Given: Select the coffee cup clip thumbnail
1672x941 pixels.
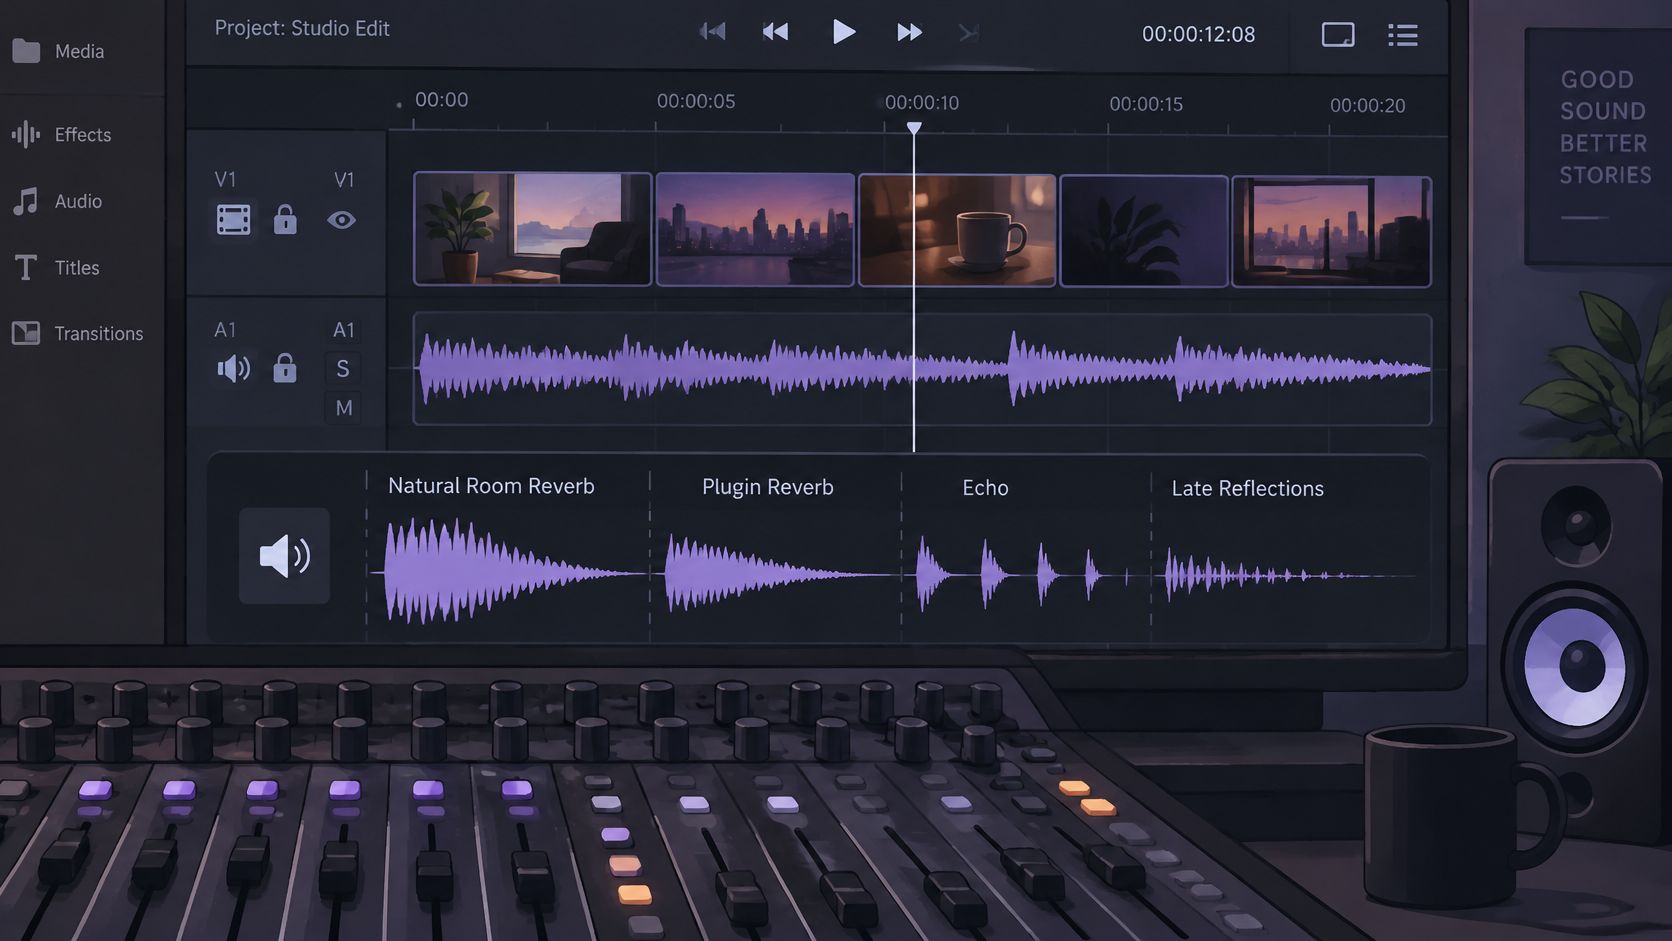Looking at the screenshot, I should coord(957,231).
